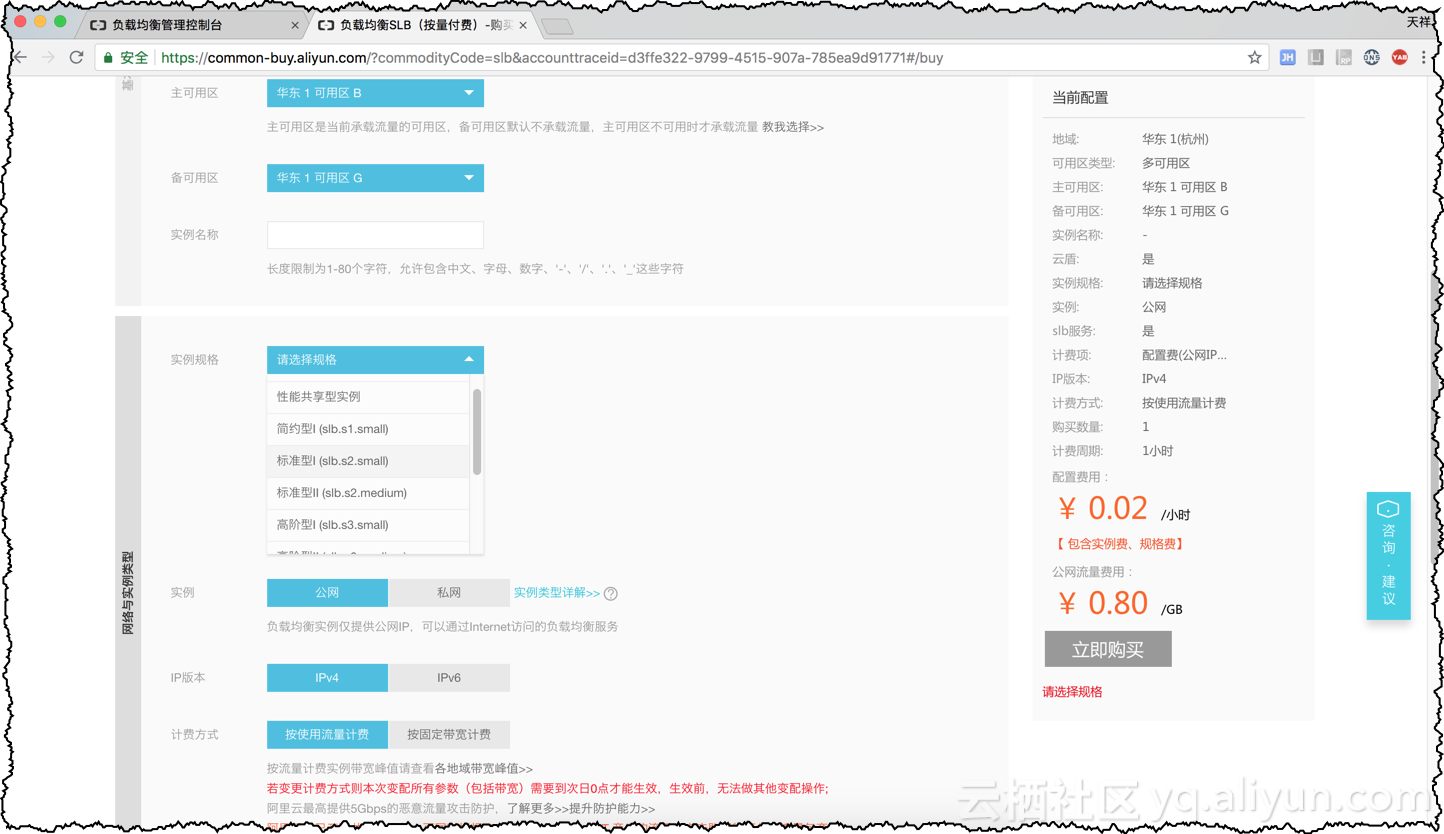The image size is (1444, 834).
Task: Collapse the 请选择规格 dropdown
Action: pos(375,360)
